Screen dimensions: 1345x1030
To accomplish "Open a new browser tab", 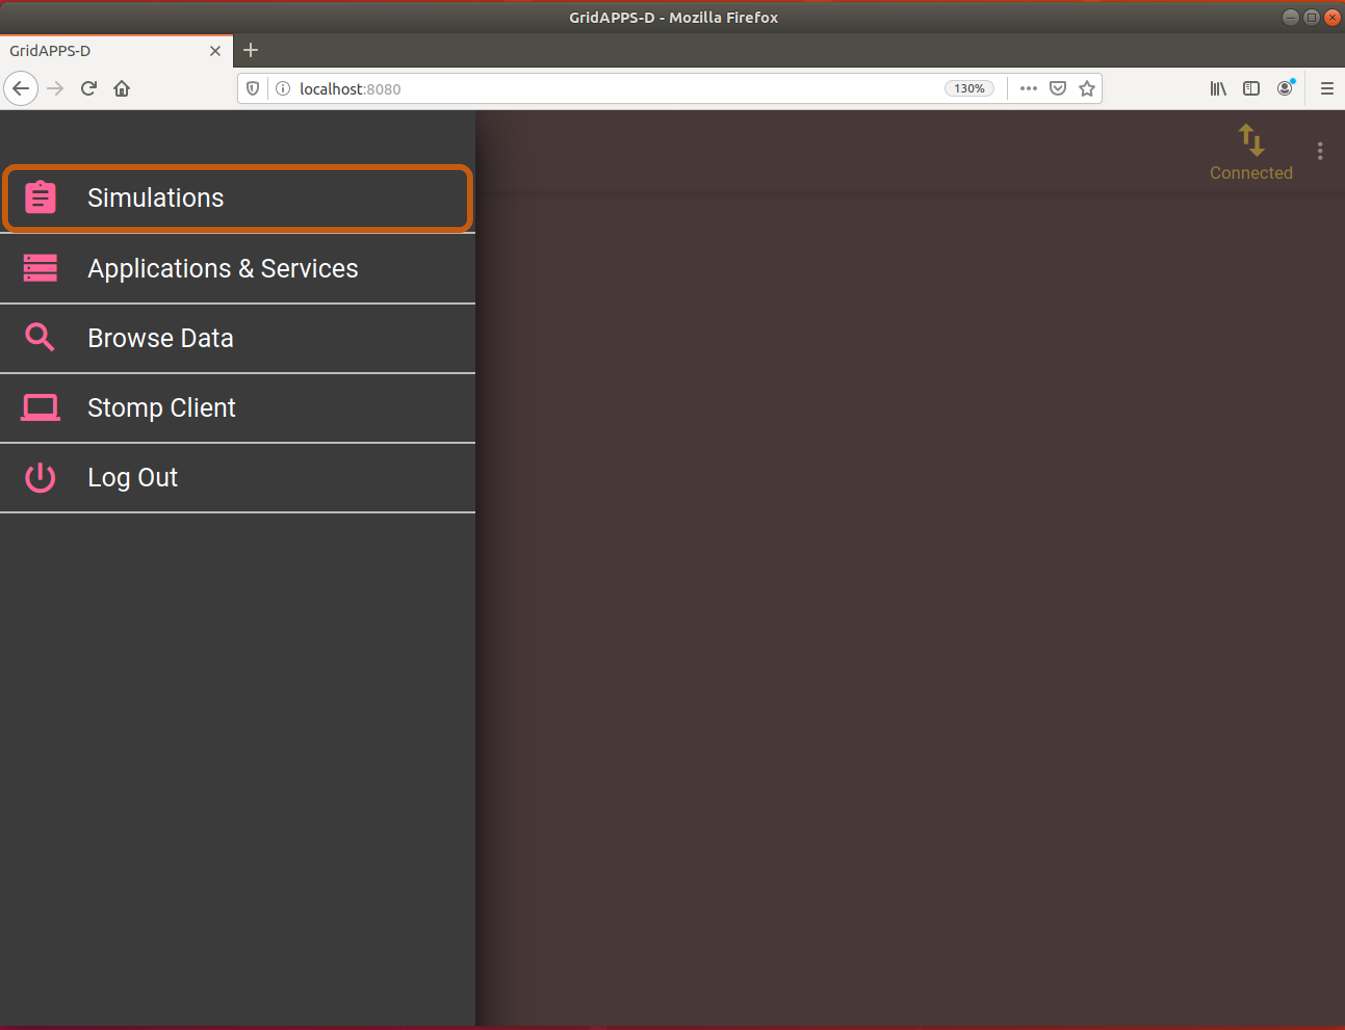I will [x=250, y=50].
